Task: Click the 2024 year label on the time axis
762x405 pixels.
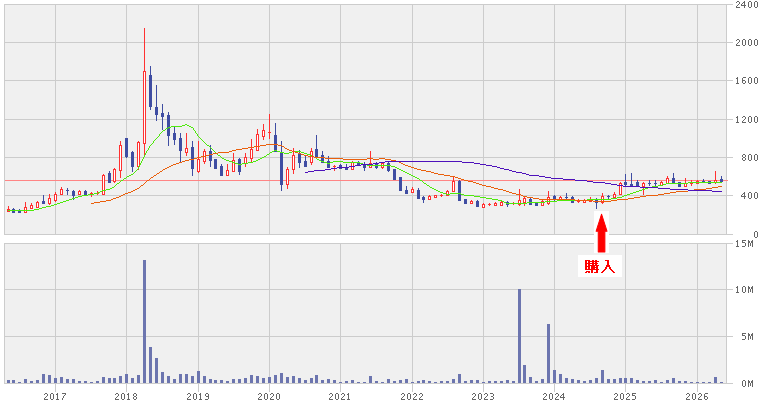Action: pyautogui.click(x=554, y=397)
